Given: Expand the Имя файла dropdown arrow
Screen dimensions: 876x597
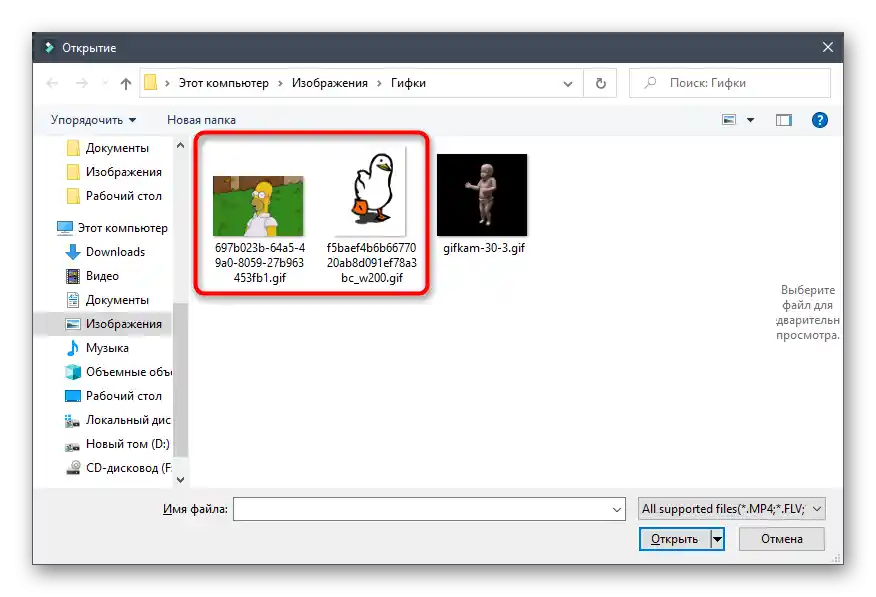Looking at the screenshot, I should tap(617, 509).
